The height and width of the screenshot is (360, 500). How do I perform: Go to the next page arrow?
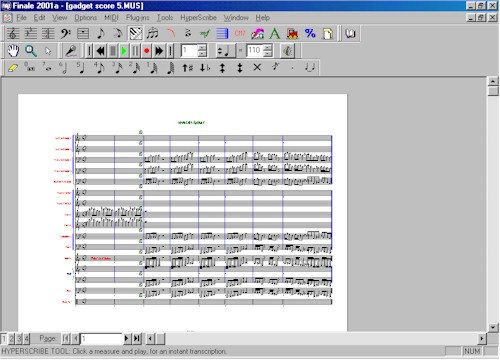126,339
